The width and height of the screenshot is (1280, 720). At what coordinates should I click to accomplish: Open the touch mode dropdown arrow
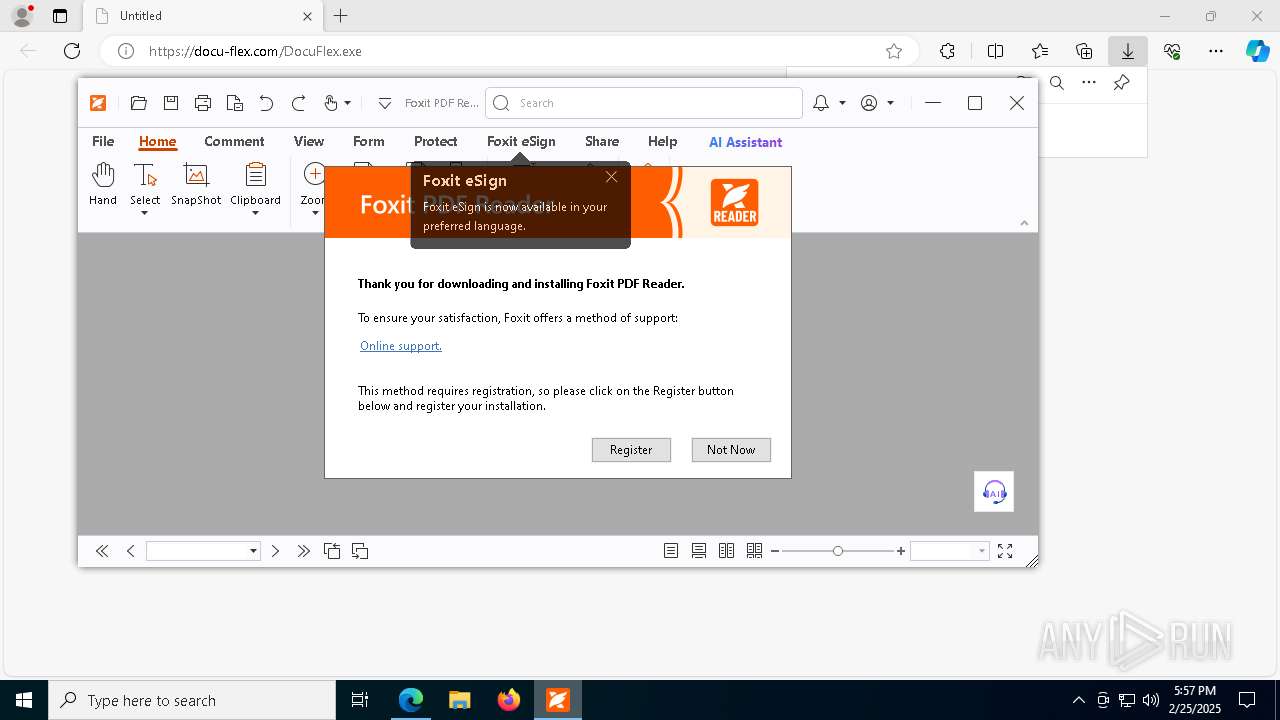click(x=347, y=103)
